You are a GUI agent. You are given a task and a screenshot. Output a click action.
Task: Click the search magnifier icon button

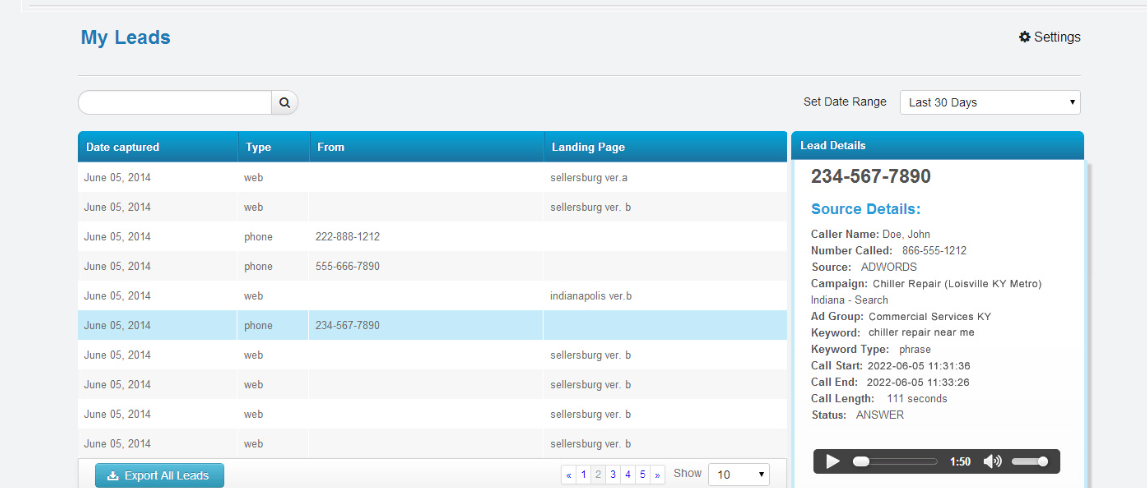click(x=285, y=103)
